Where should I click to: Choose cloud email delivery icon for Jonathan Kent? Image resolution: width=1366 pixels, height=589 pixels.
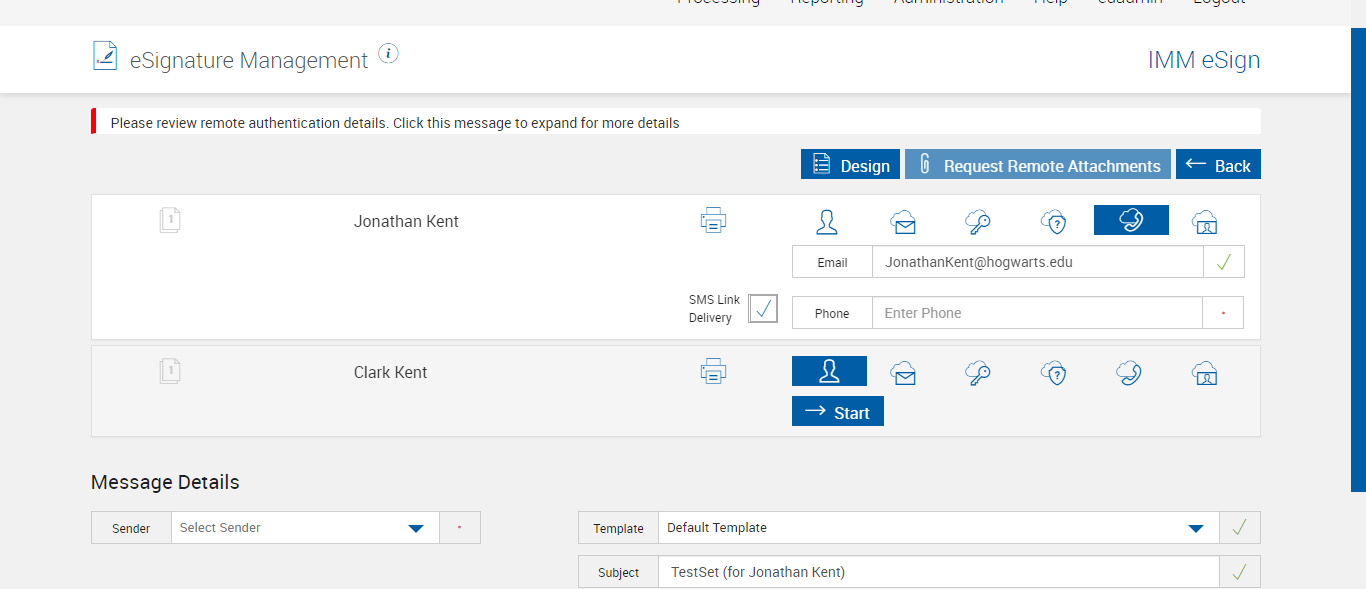point(903,221)
